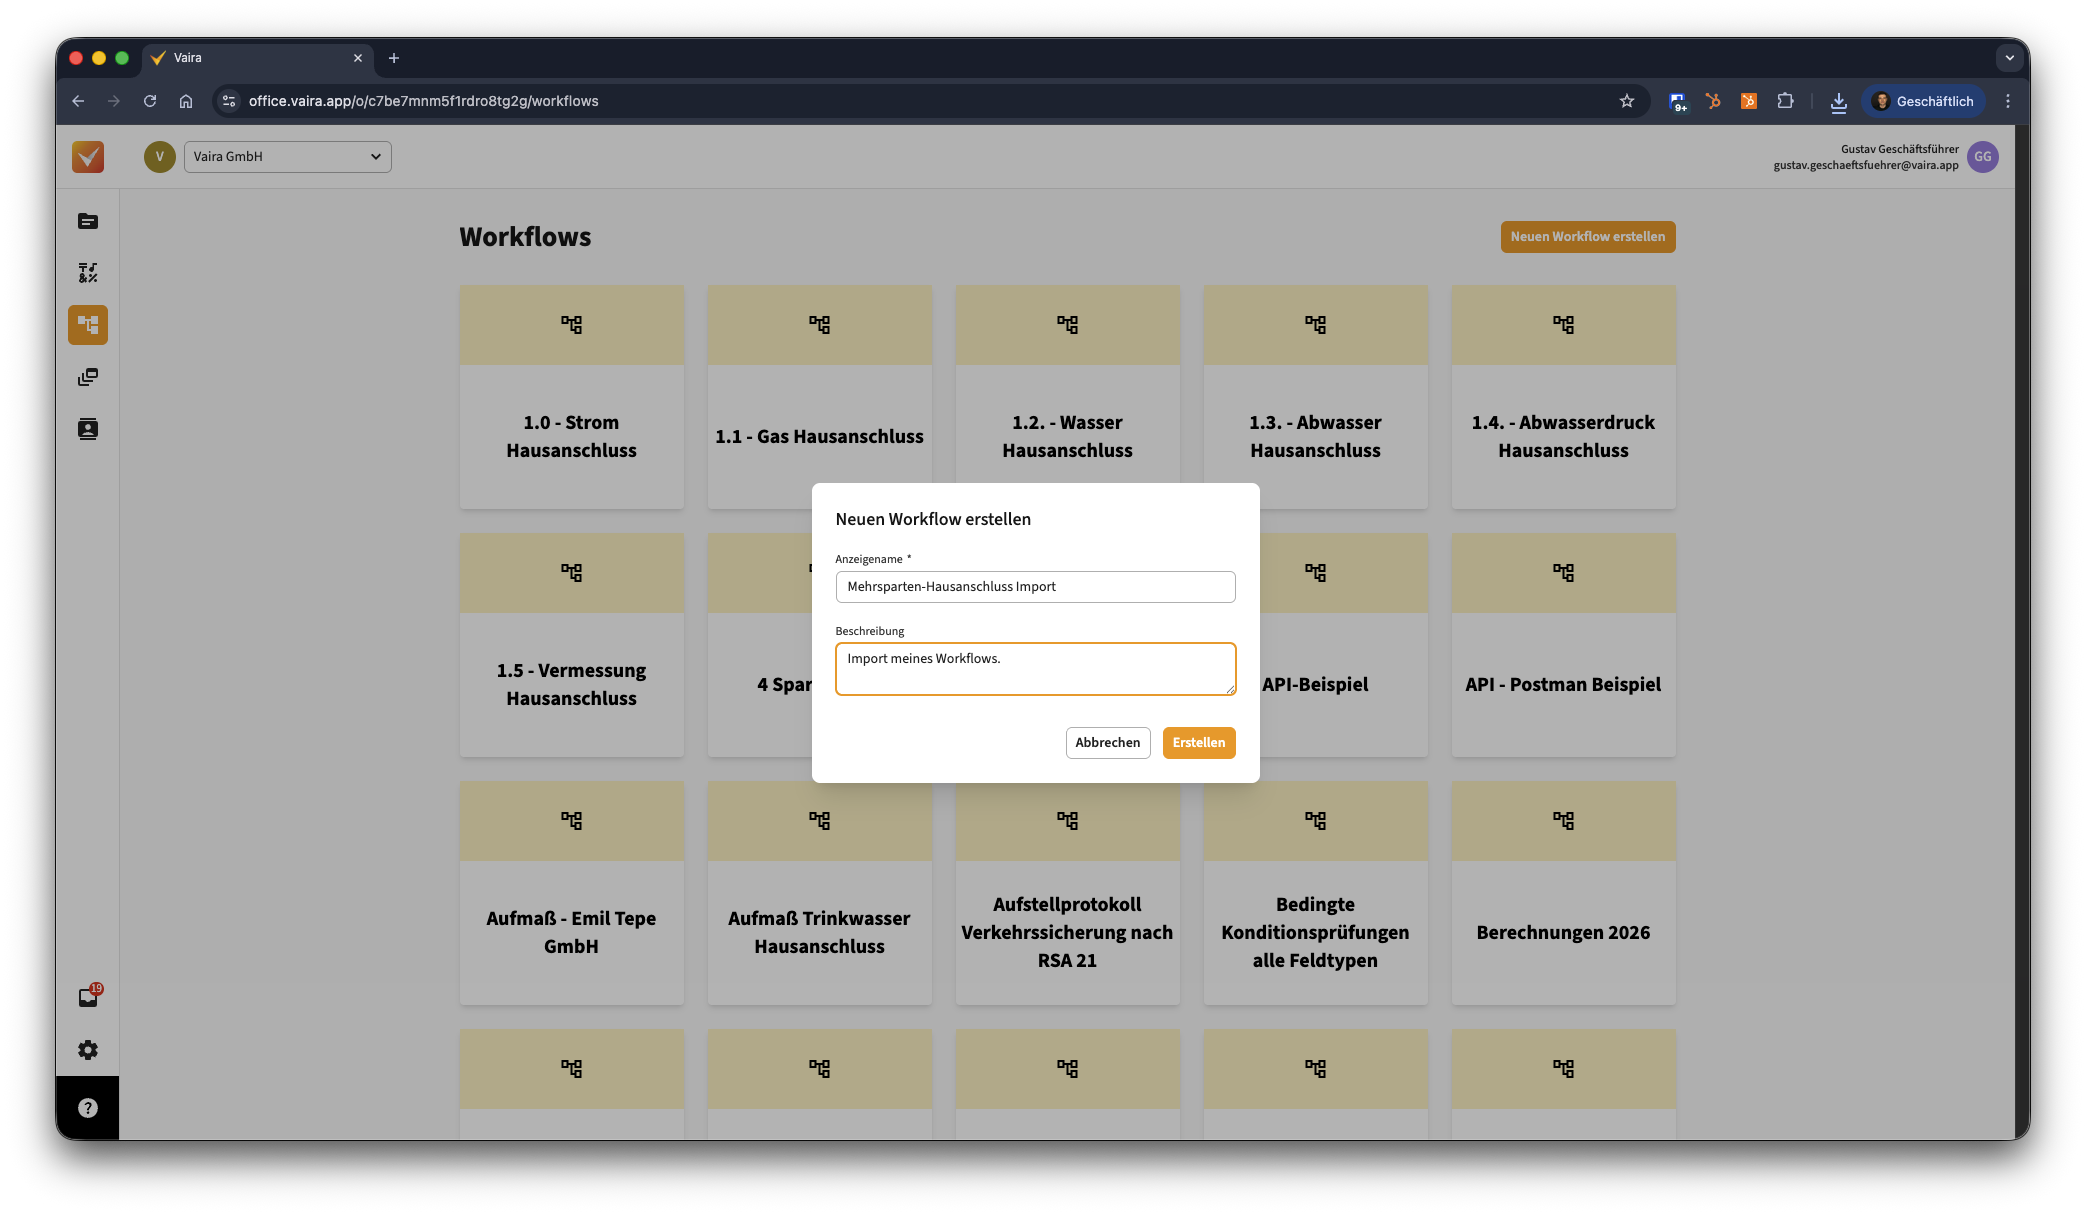The height and width of the screenshot is (1214, 2086).
Task: Open the calculations sidebar icon
Action: click(x=88, y=273)
